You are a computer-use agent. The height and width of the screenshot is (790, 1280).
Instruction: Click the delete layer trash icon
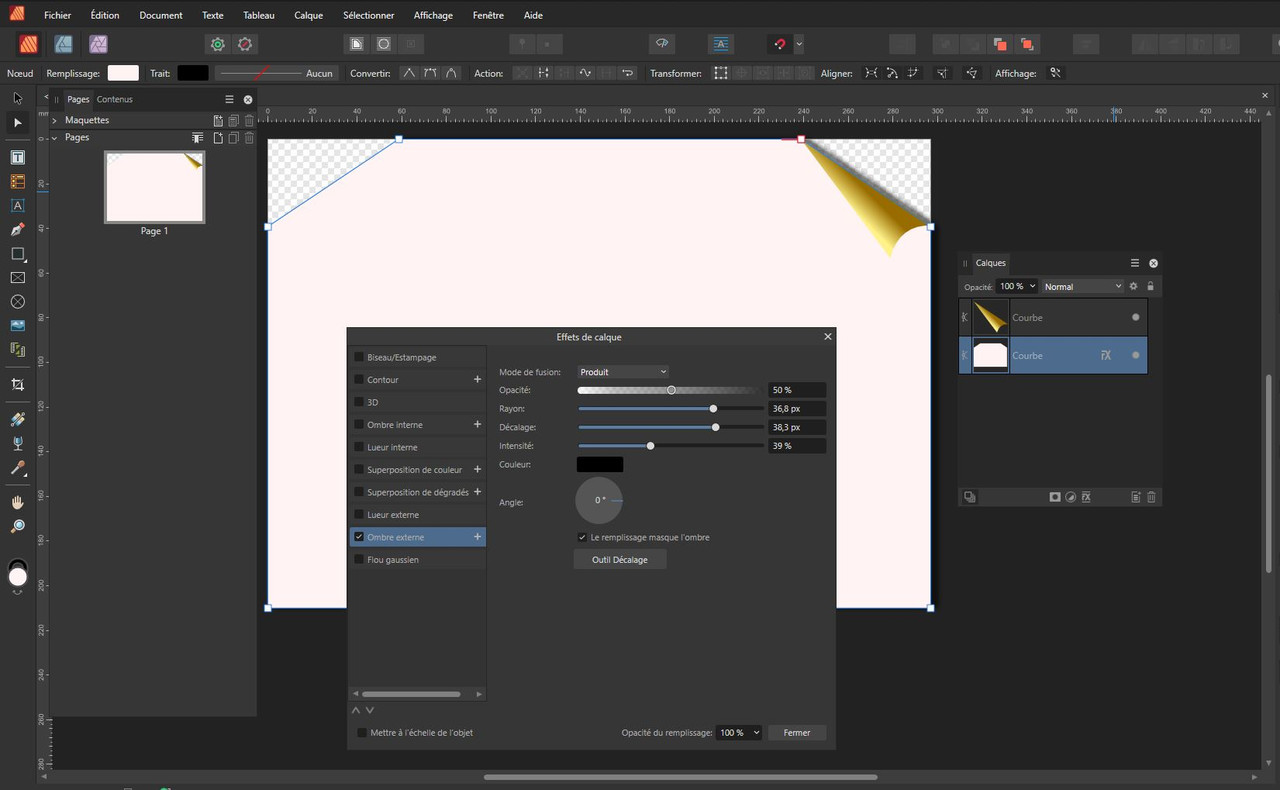coord(1151,497)
